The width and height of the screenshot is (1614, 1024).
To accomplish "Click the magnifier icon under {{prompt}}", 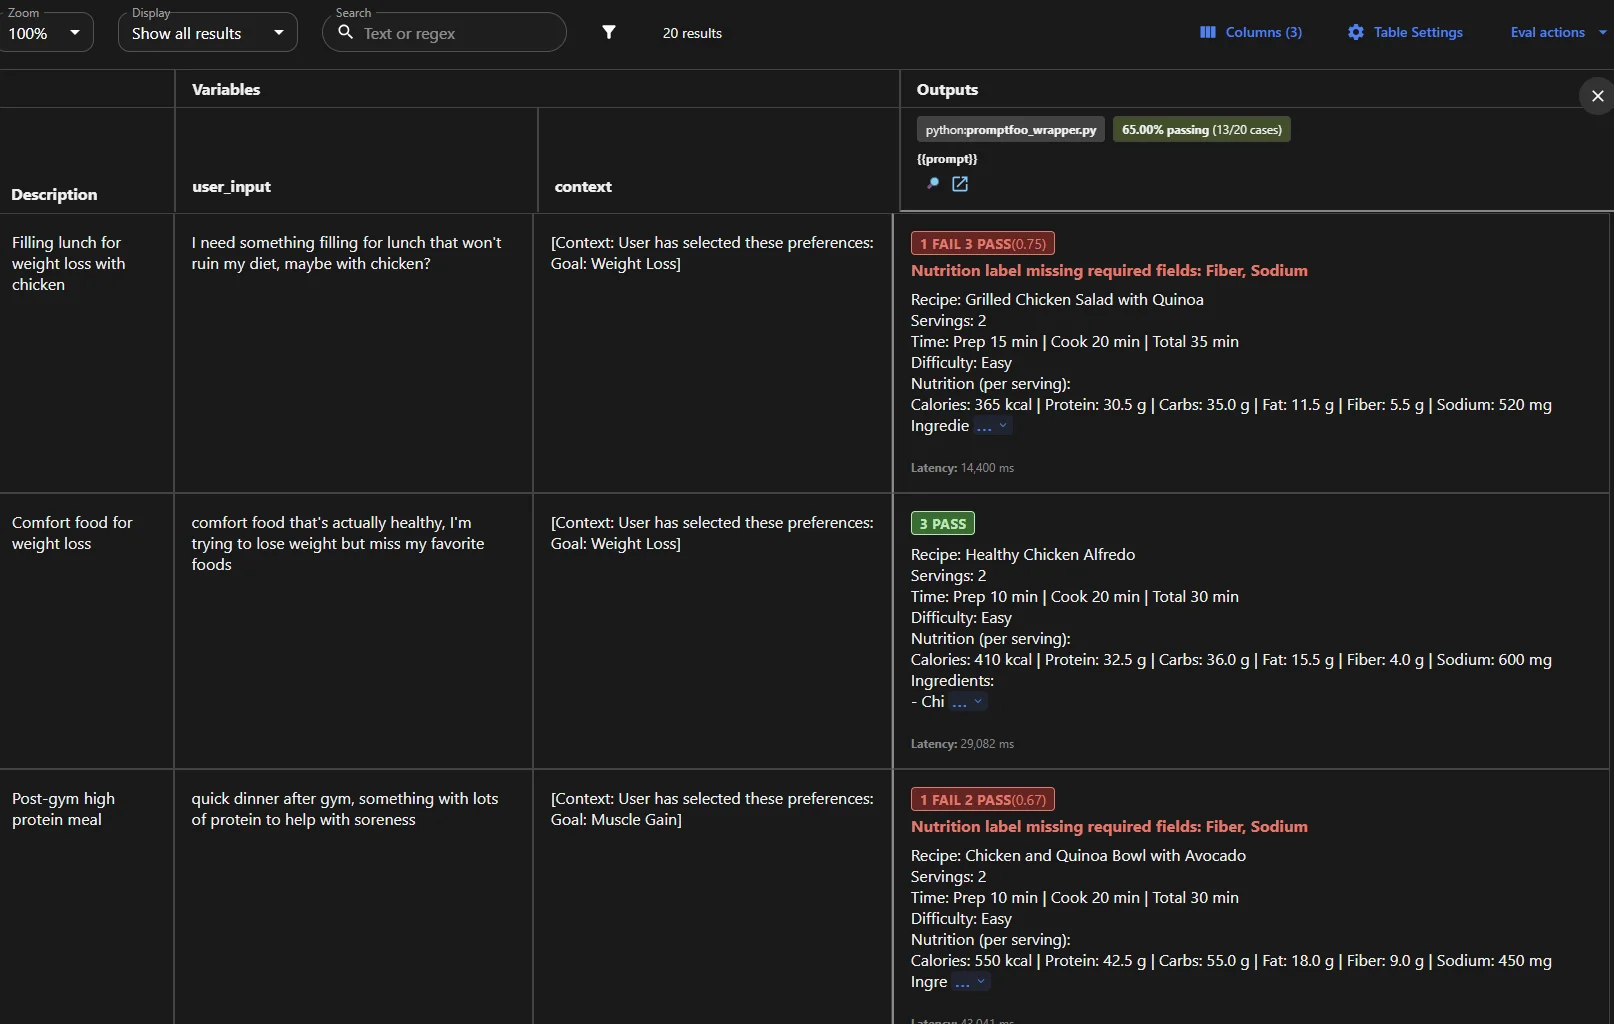I will click(x=933, y=184).
